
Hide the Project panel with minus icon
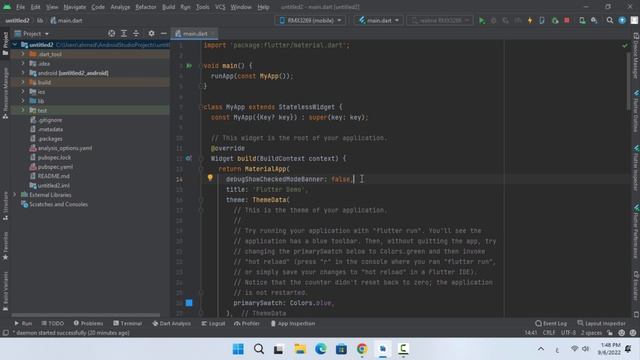pyautogui.click(x=164, y=33)
